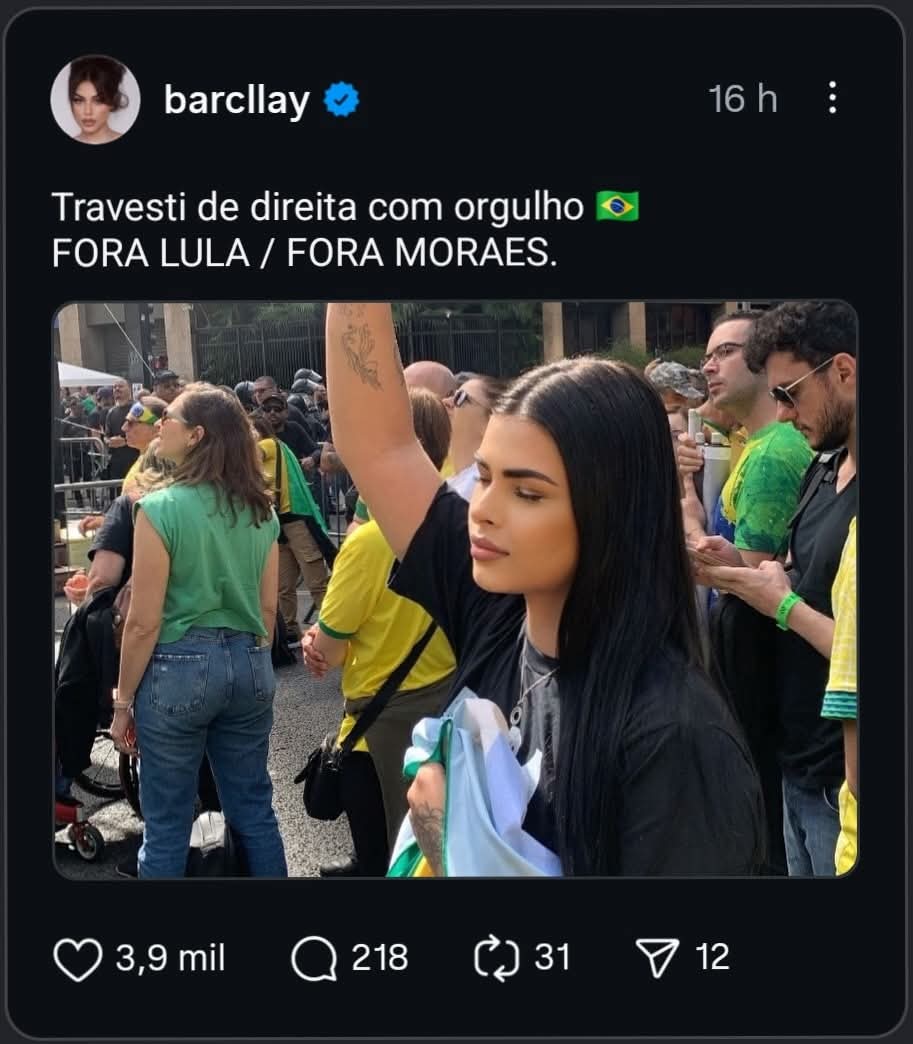This screenshot has height=1044, width=913.
Task: Repost using the circular arrows icon
Action: (x=496, y=959)
